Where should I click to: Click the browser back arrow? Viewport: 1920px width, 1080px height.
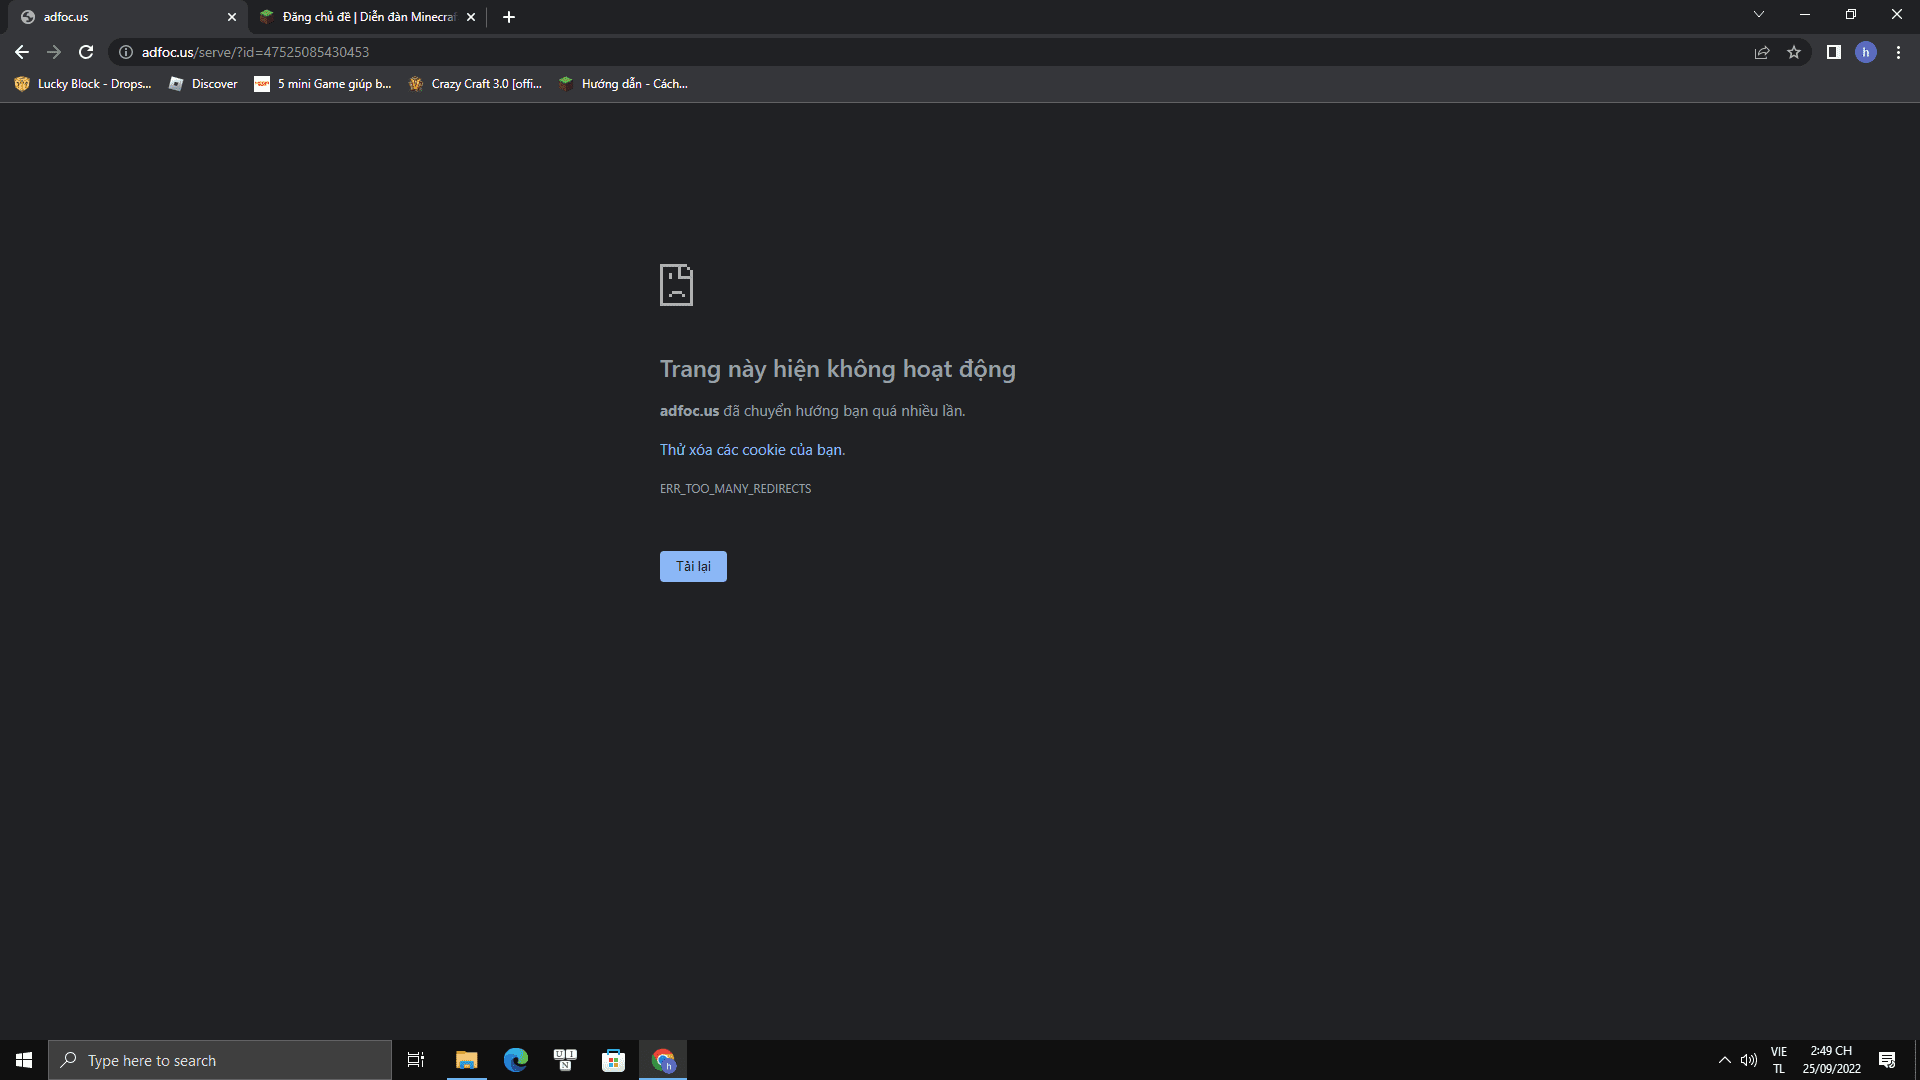[x=22, y=52]
